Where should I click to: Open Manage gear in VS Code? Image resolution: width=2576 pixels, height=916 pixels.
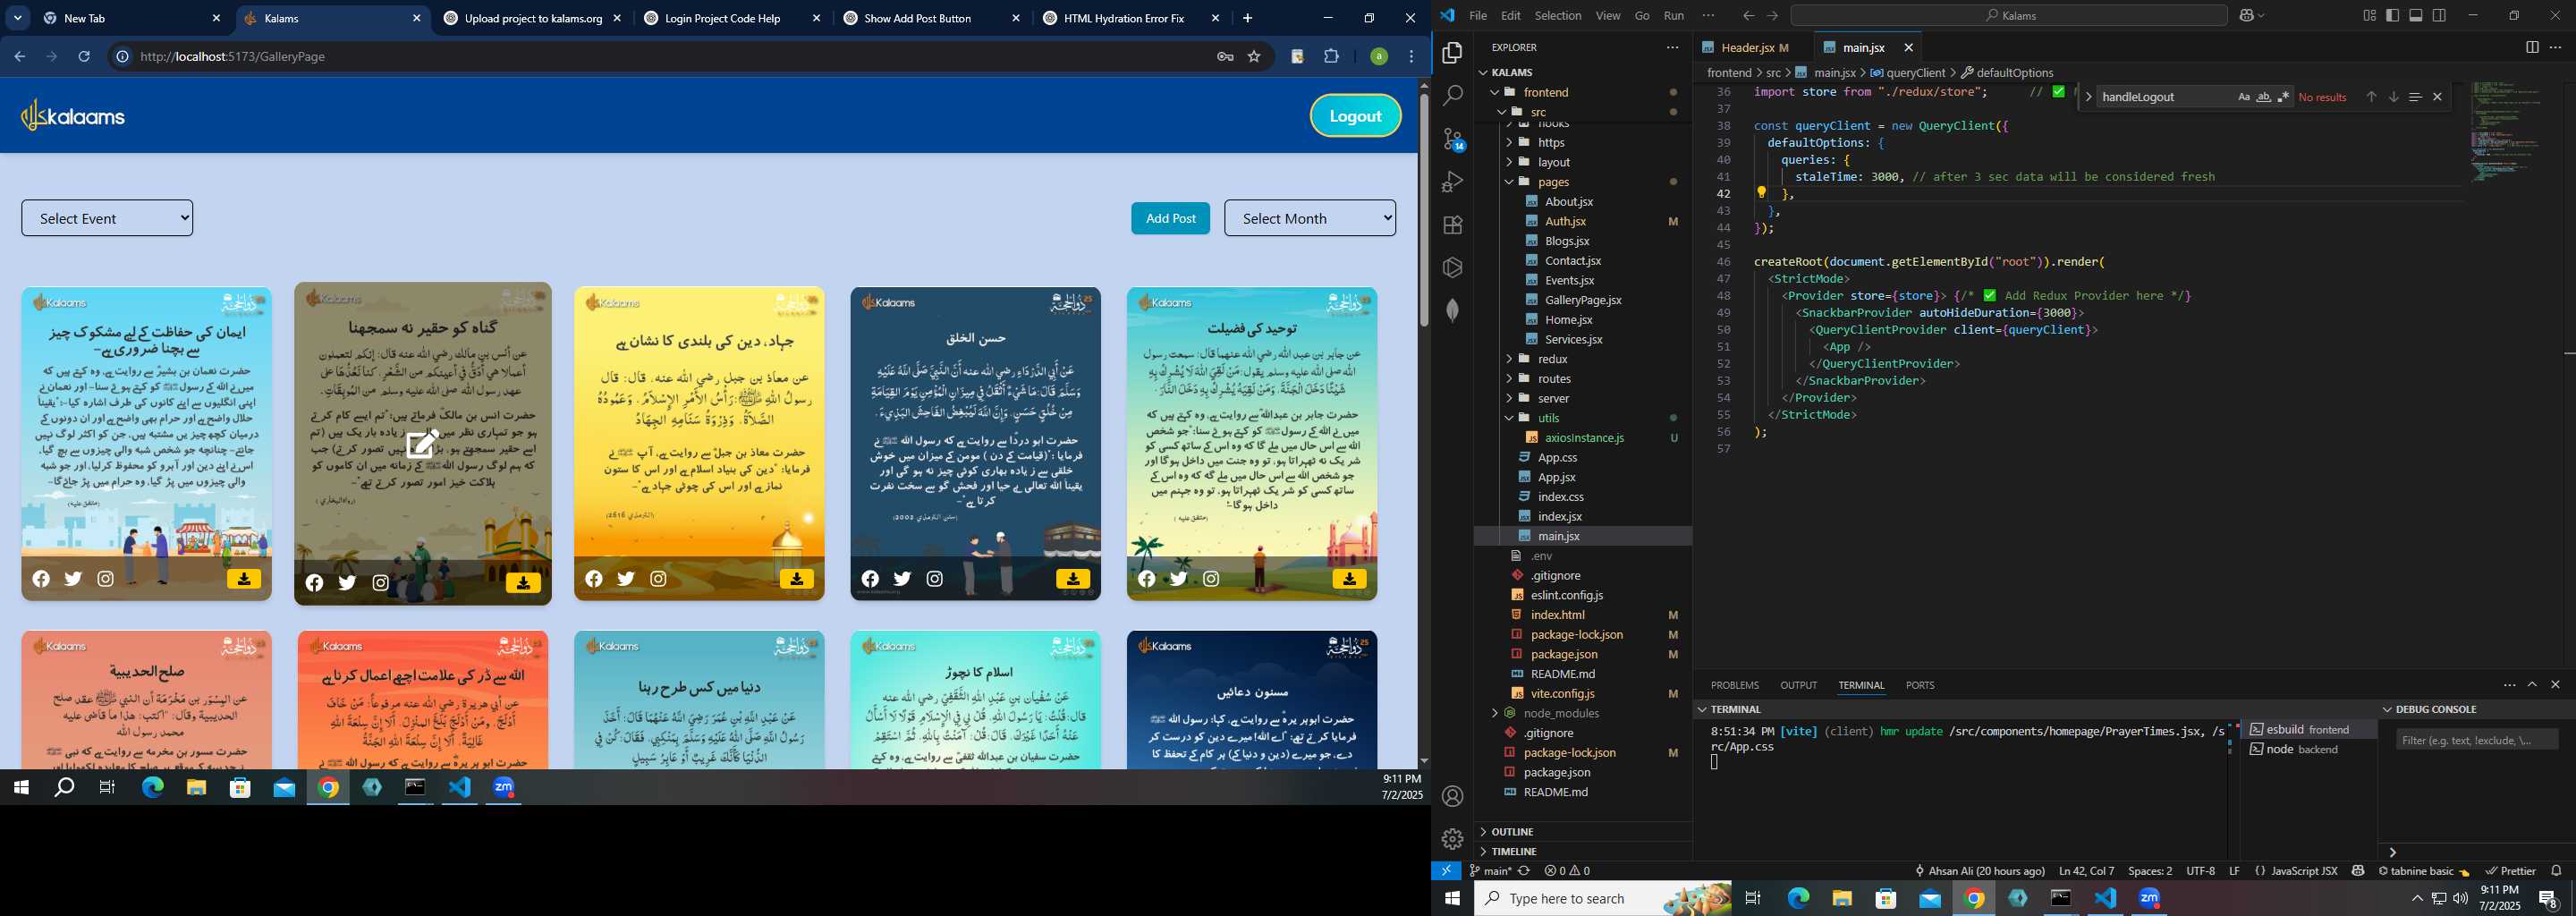[x=1452, y=839]
